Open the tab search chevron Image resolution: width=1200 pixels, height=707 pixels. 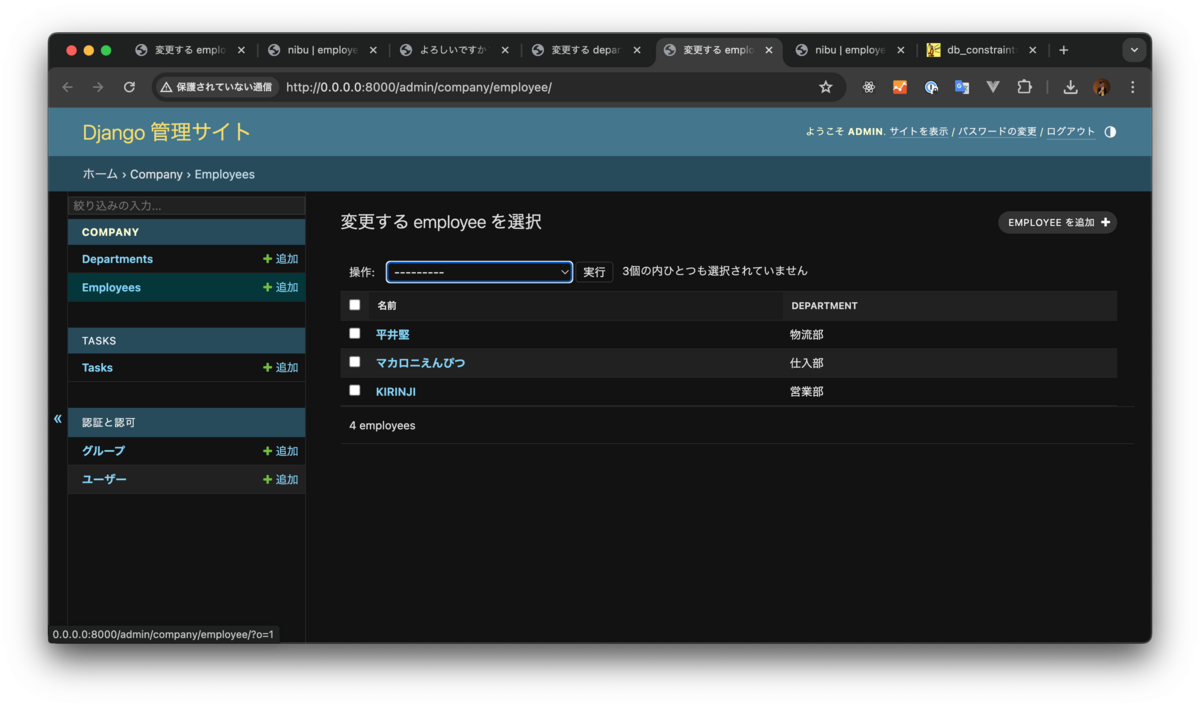pyautogui.click(x=1133, y=49)
